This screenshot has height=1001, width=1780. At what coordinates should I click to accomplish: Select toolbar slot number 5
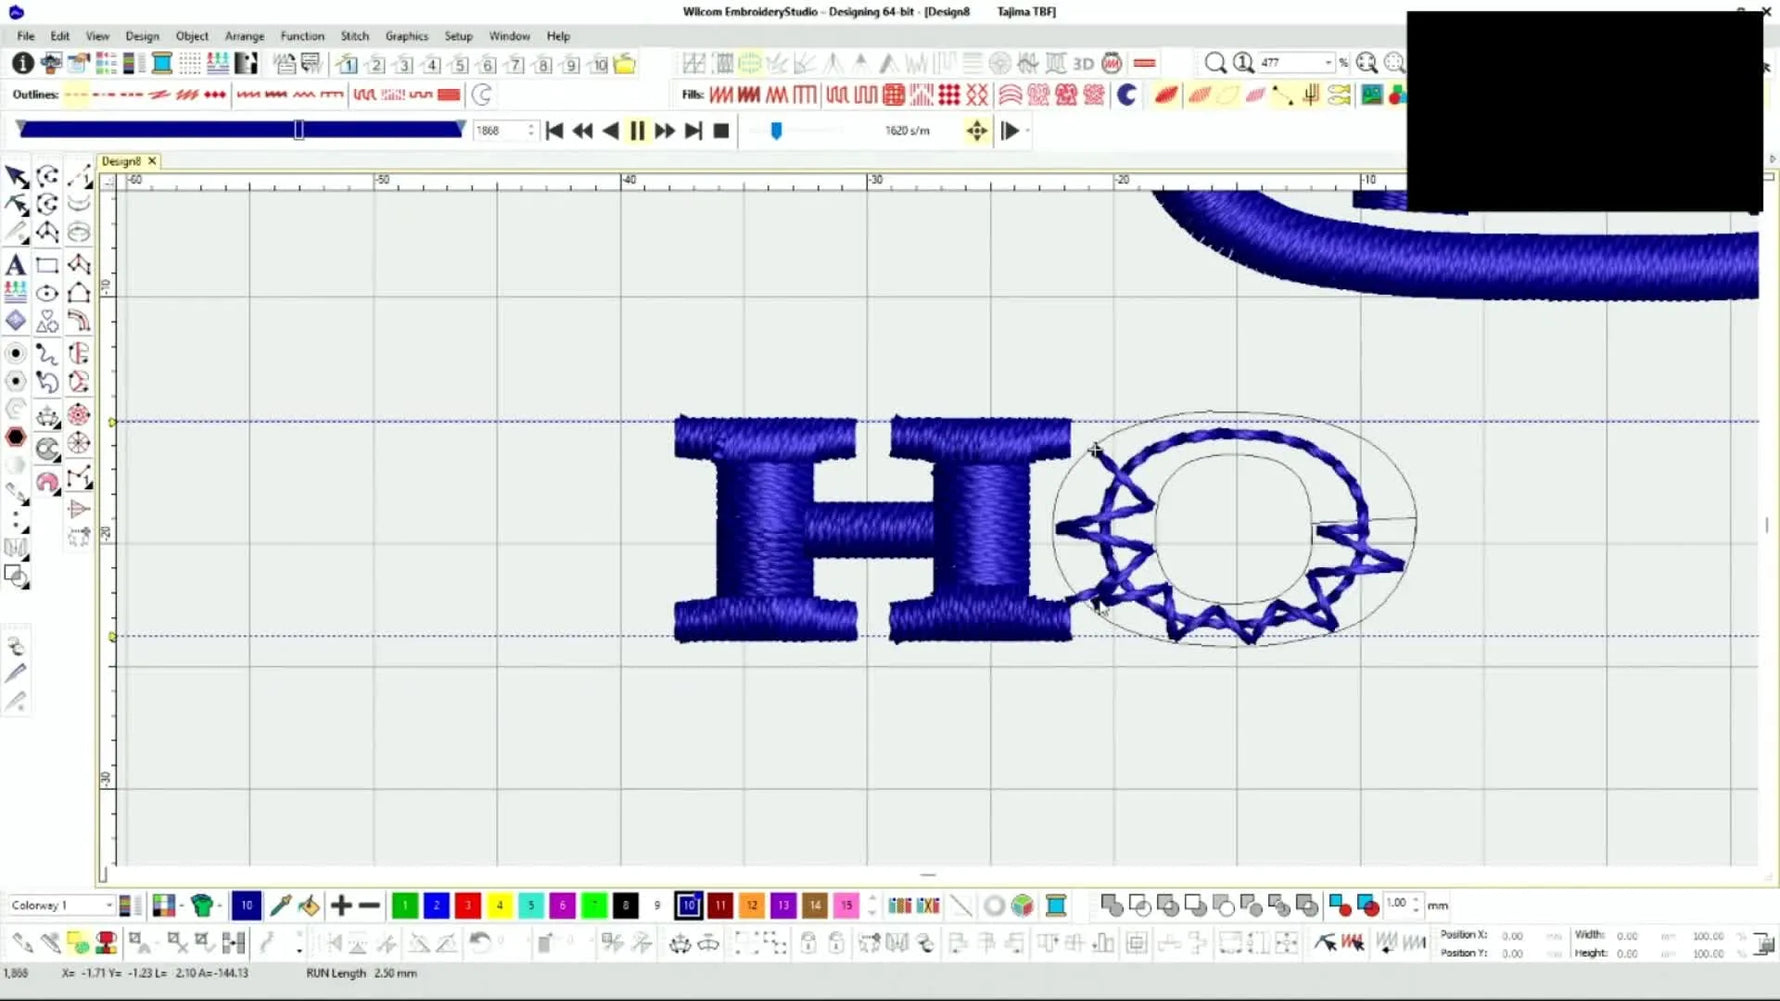pos(459,65)
